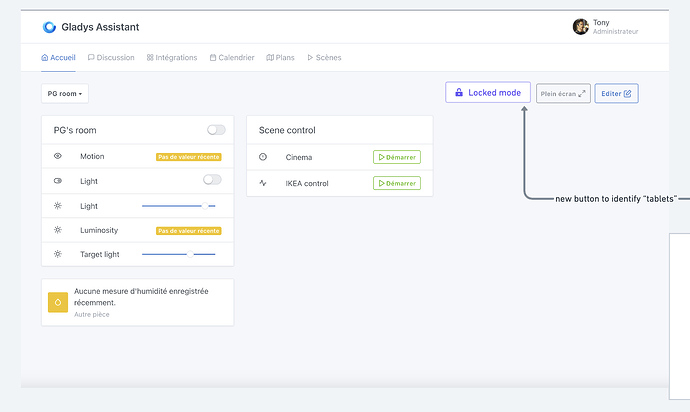This screenshot has height=412, width=690.
Task: Toggle the PG's room master switch
Action: tap(216, 130)
